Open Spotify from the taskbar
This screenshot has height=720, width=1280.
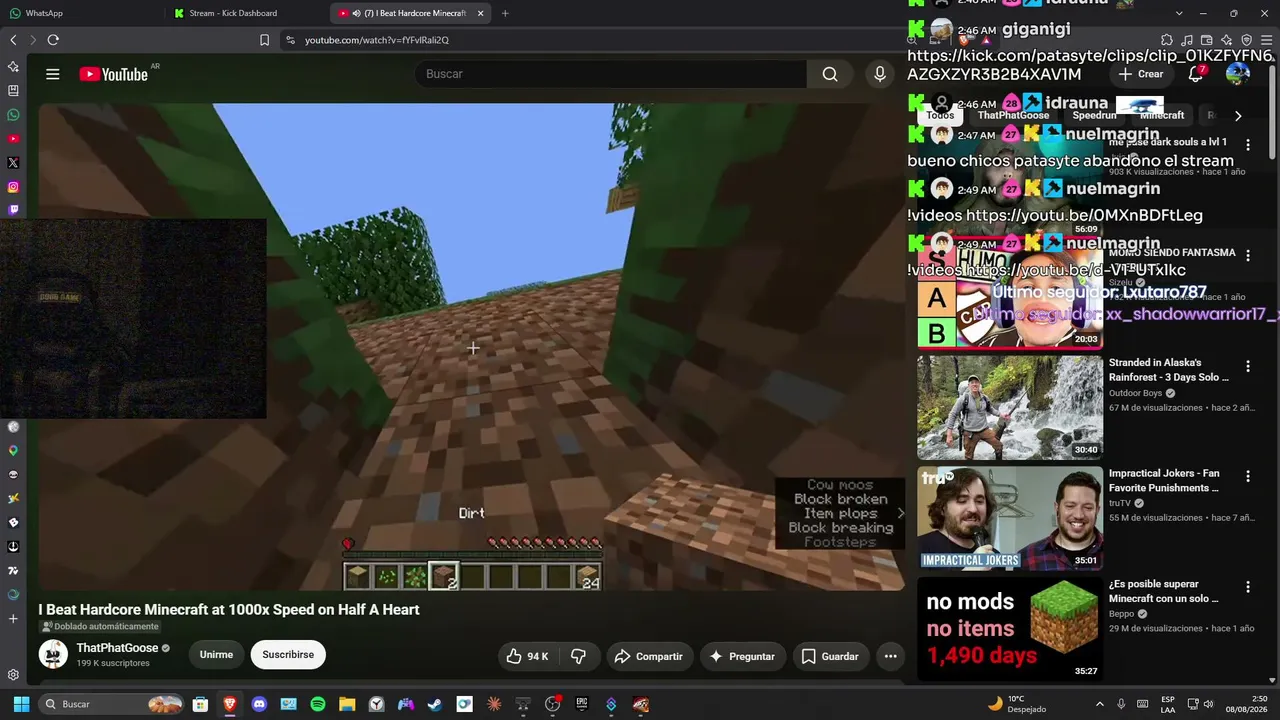(x=318, y=704)
